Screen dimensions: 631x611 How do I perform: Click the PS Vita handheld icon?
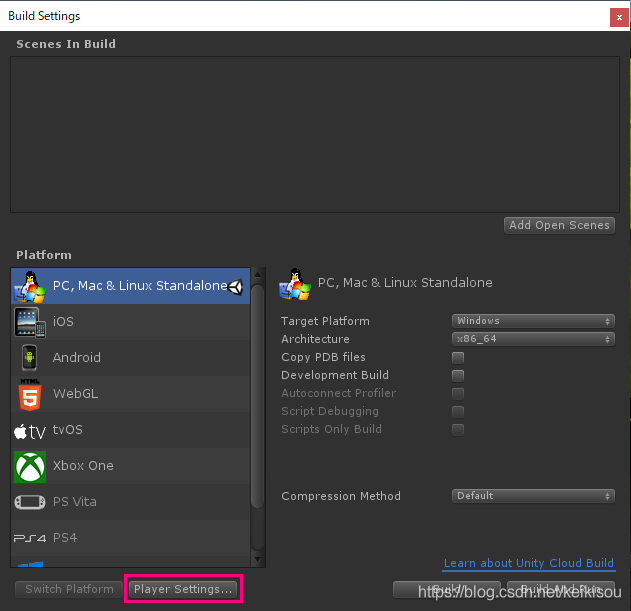(30, 502)
